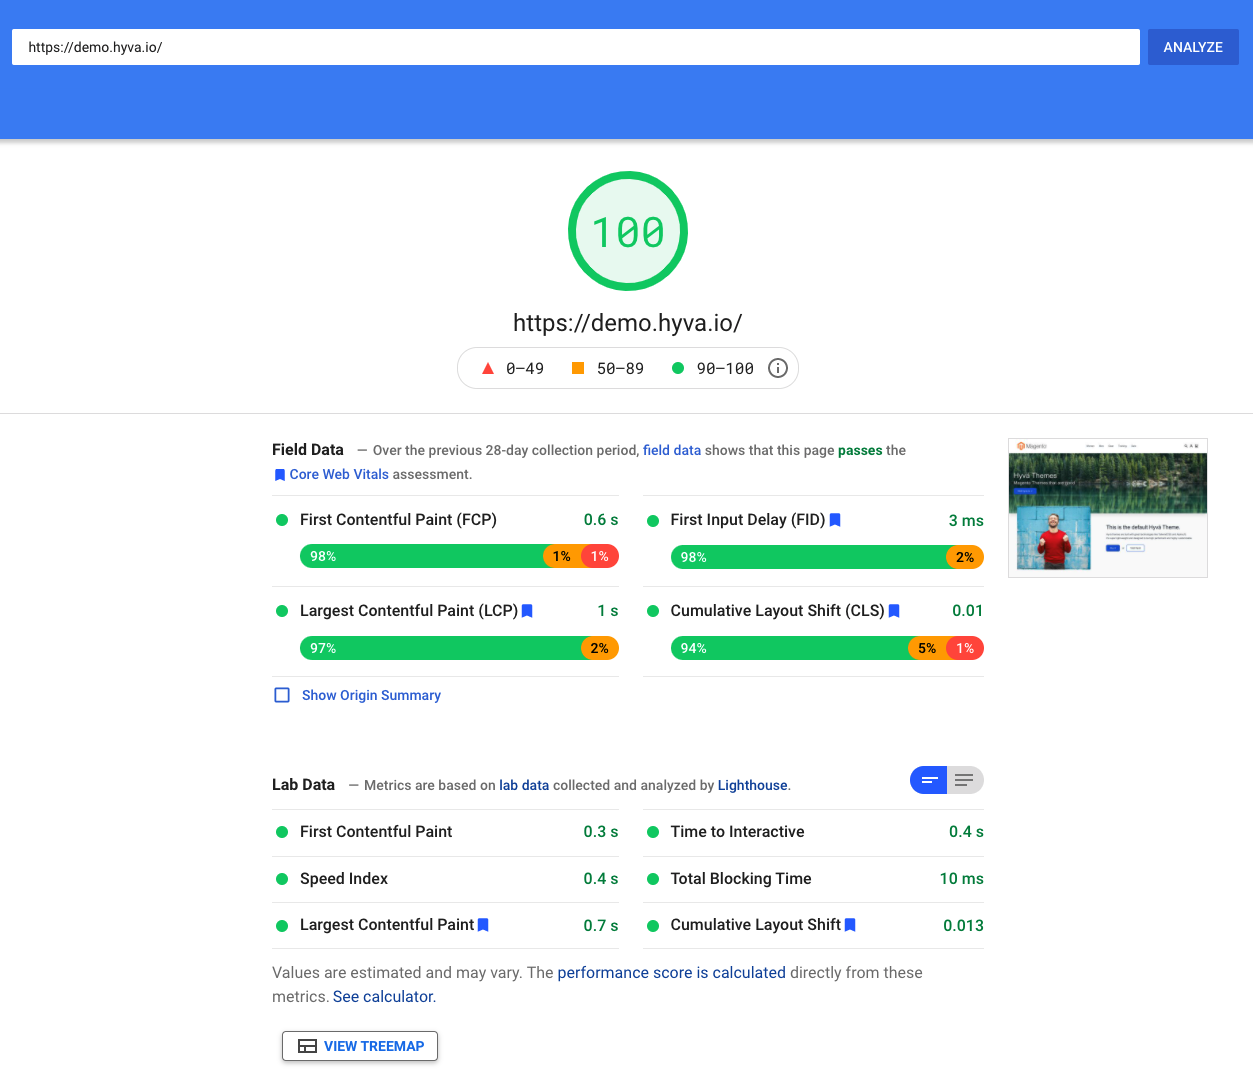Viewport: 1253px width, 1084px height.
Task: Switch lab metrics to compact view
Action: click(x=929, y=780)
